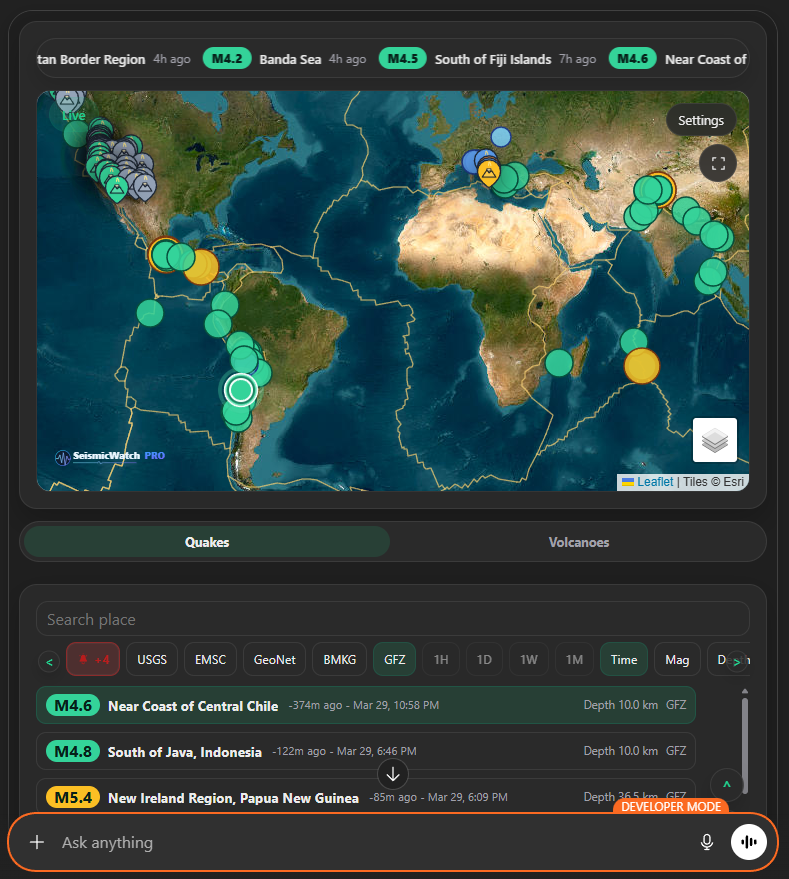
Task: Open the map layers selector icon
Action: click(714, 440)
